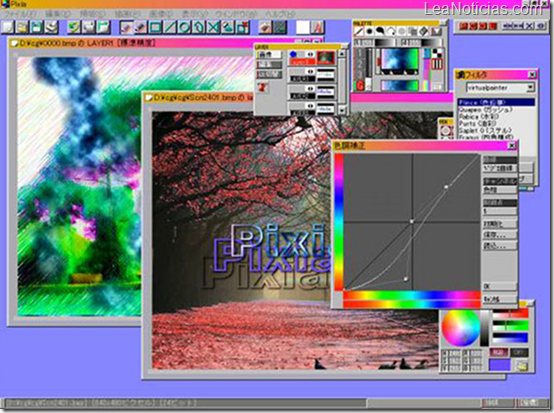Pick a hue from the color wheel
This screenshot has width=554, height=413.
click(460, 329)
